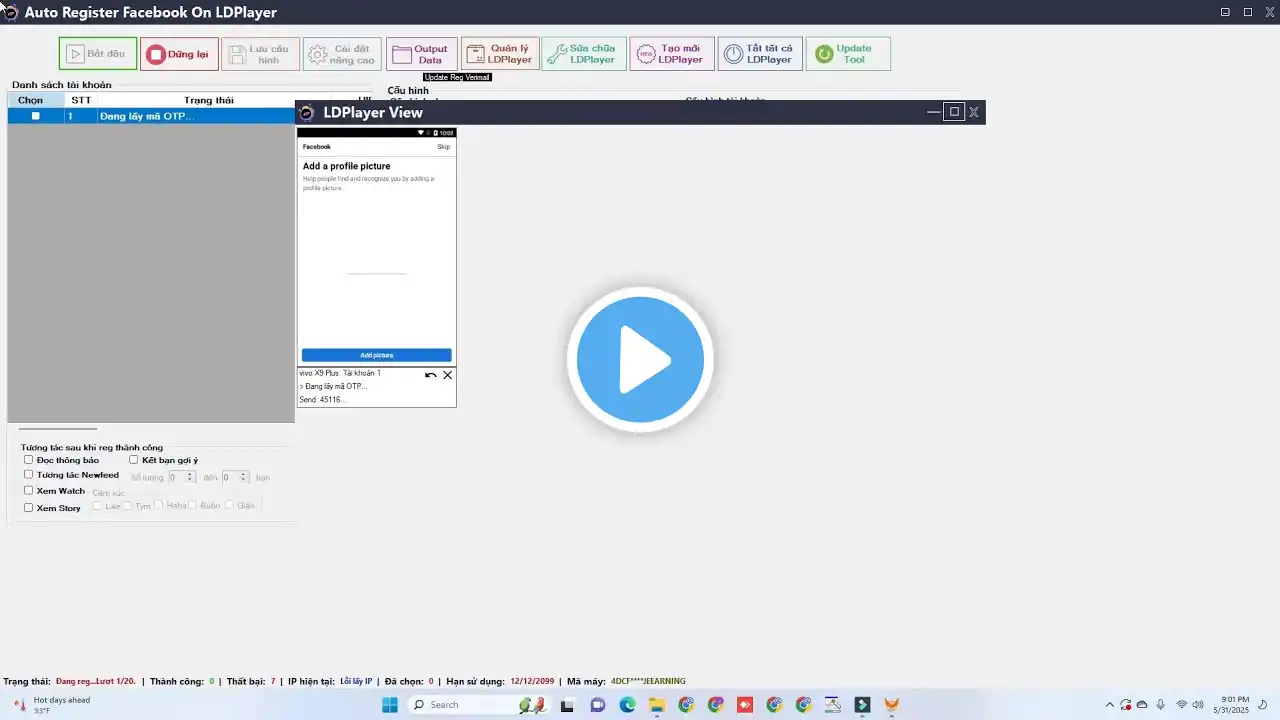This screenshot has height=720, width=1280.
Task: Click Skip in the Facebook phone screen
Action: tap(443, 147)
